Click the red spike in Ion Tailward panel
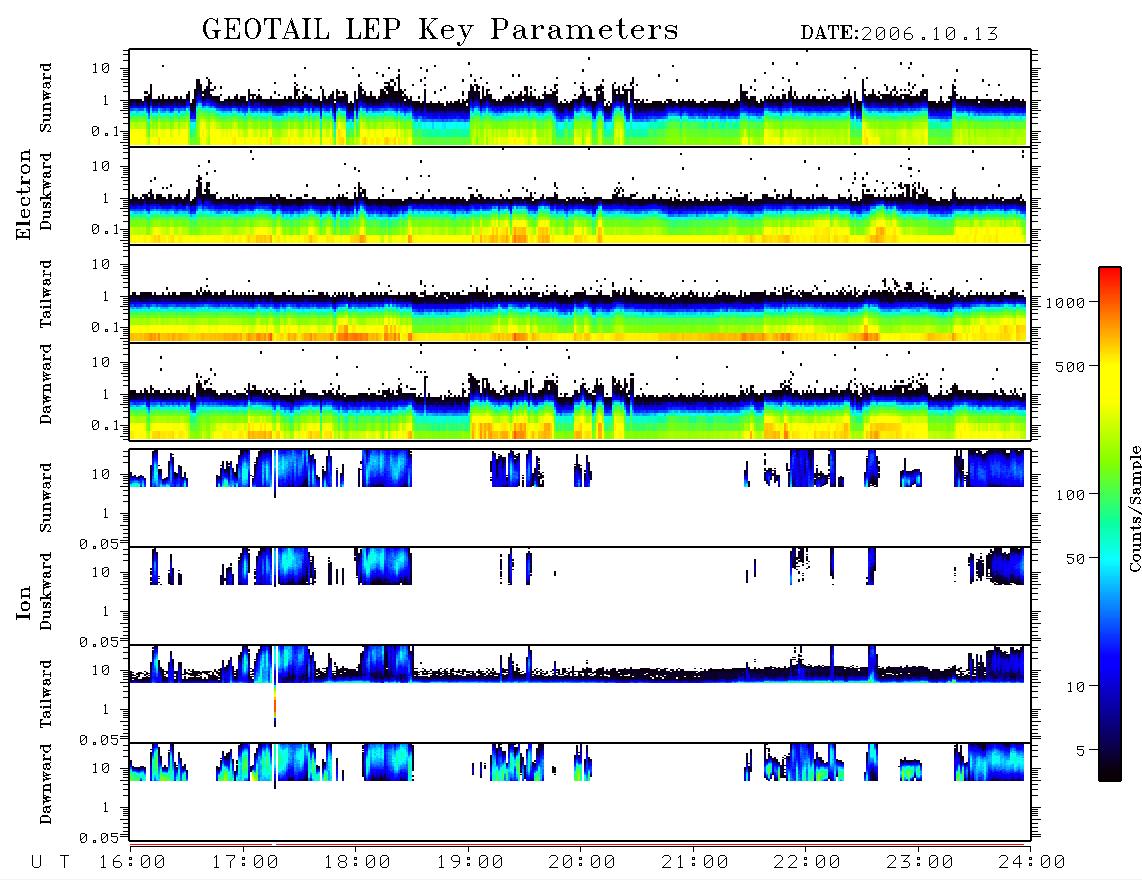Screen dimensions: 1142x880 (275, 705)
